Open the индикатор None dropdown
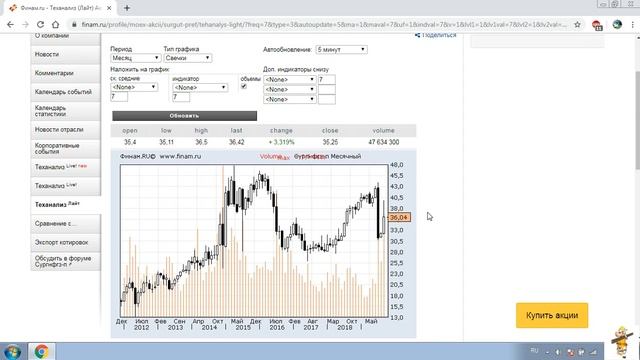The height and width of the screenshot is (360, 640). 200,87
